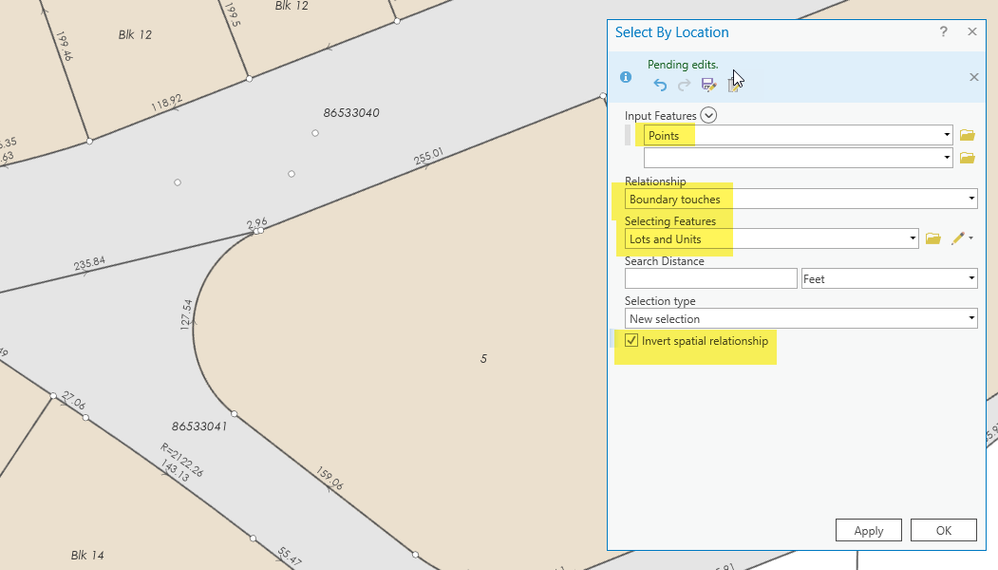Click the blue info icon

(x=626, y=77)
